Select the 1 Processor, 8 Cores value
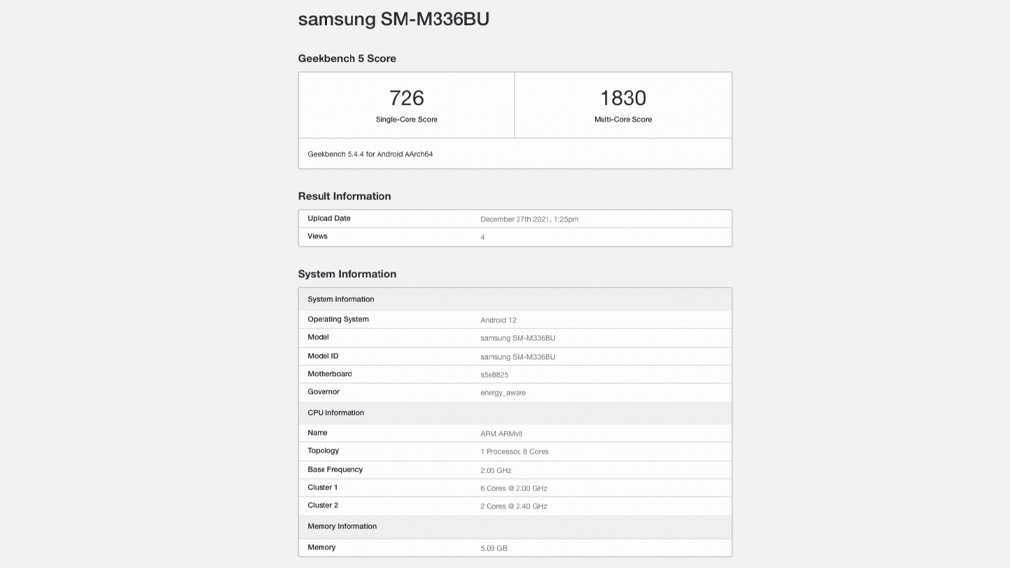The width and height of the screenshot is (1010, 568). pos(514,451)
